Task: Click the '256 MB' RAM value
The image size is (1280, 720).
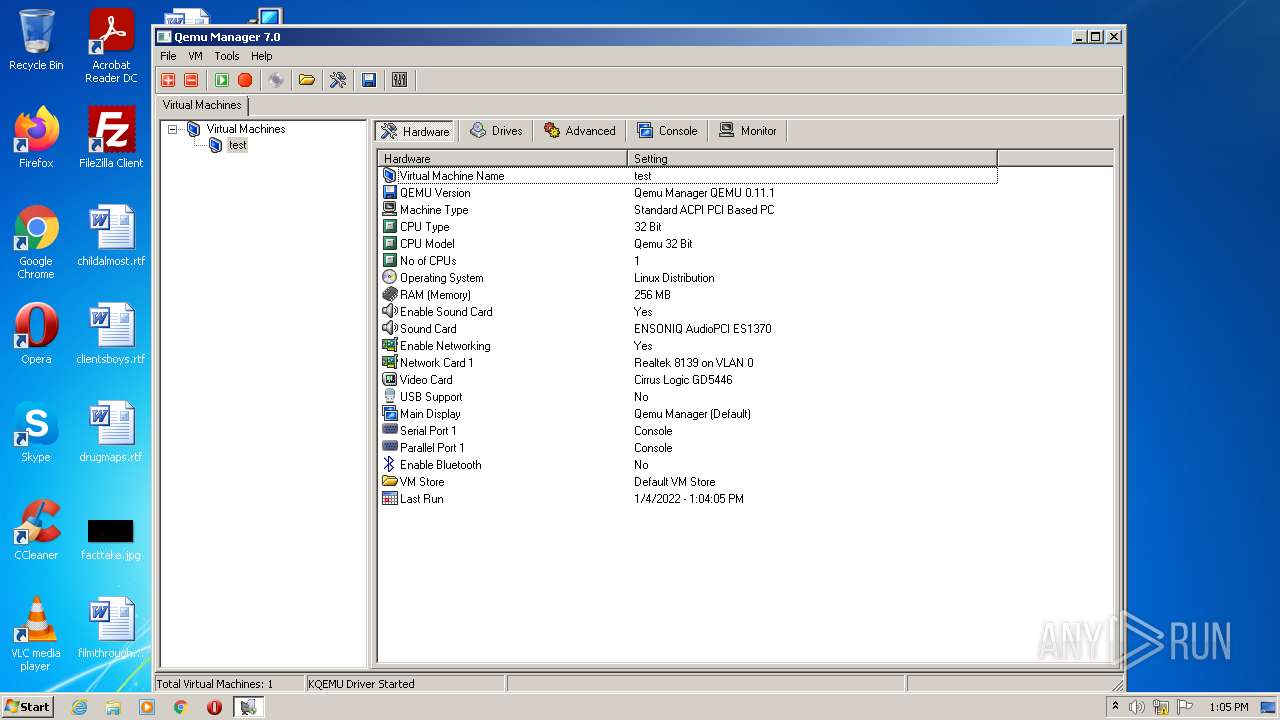Action: (652, 295)
